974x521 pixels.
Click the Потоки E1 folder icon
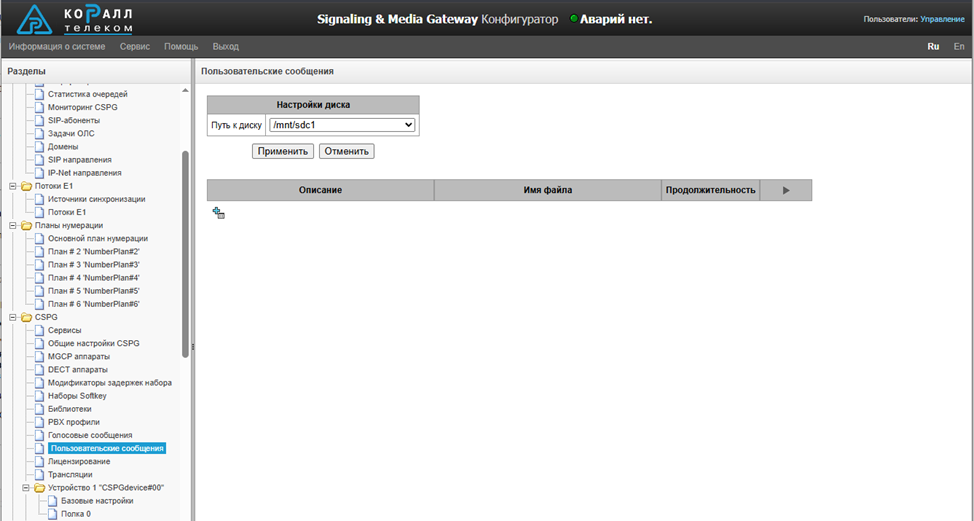tap(26, 186)
